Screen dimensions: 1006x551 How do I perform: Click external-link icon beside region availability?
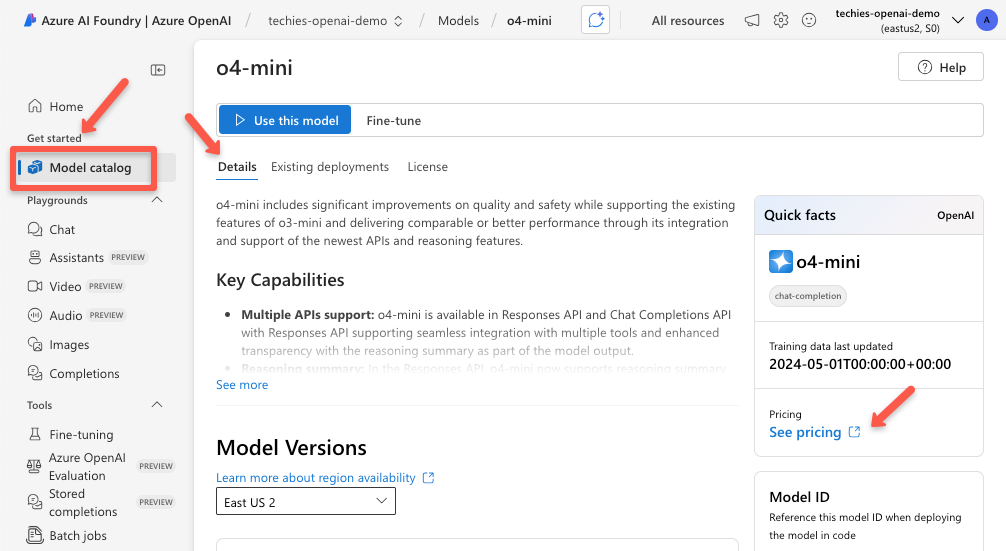pos(429,477)
